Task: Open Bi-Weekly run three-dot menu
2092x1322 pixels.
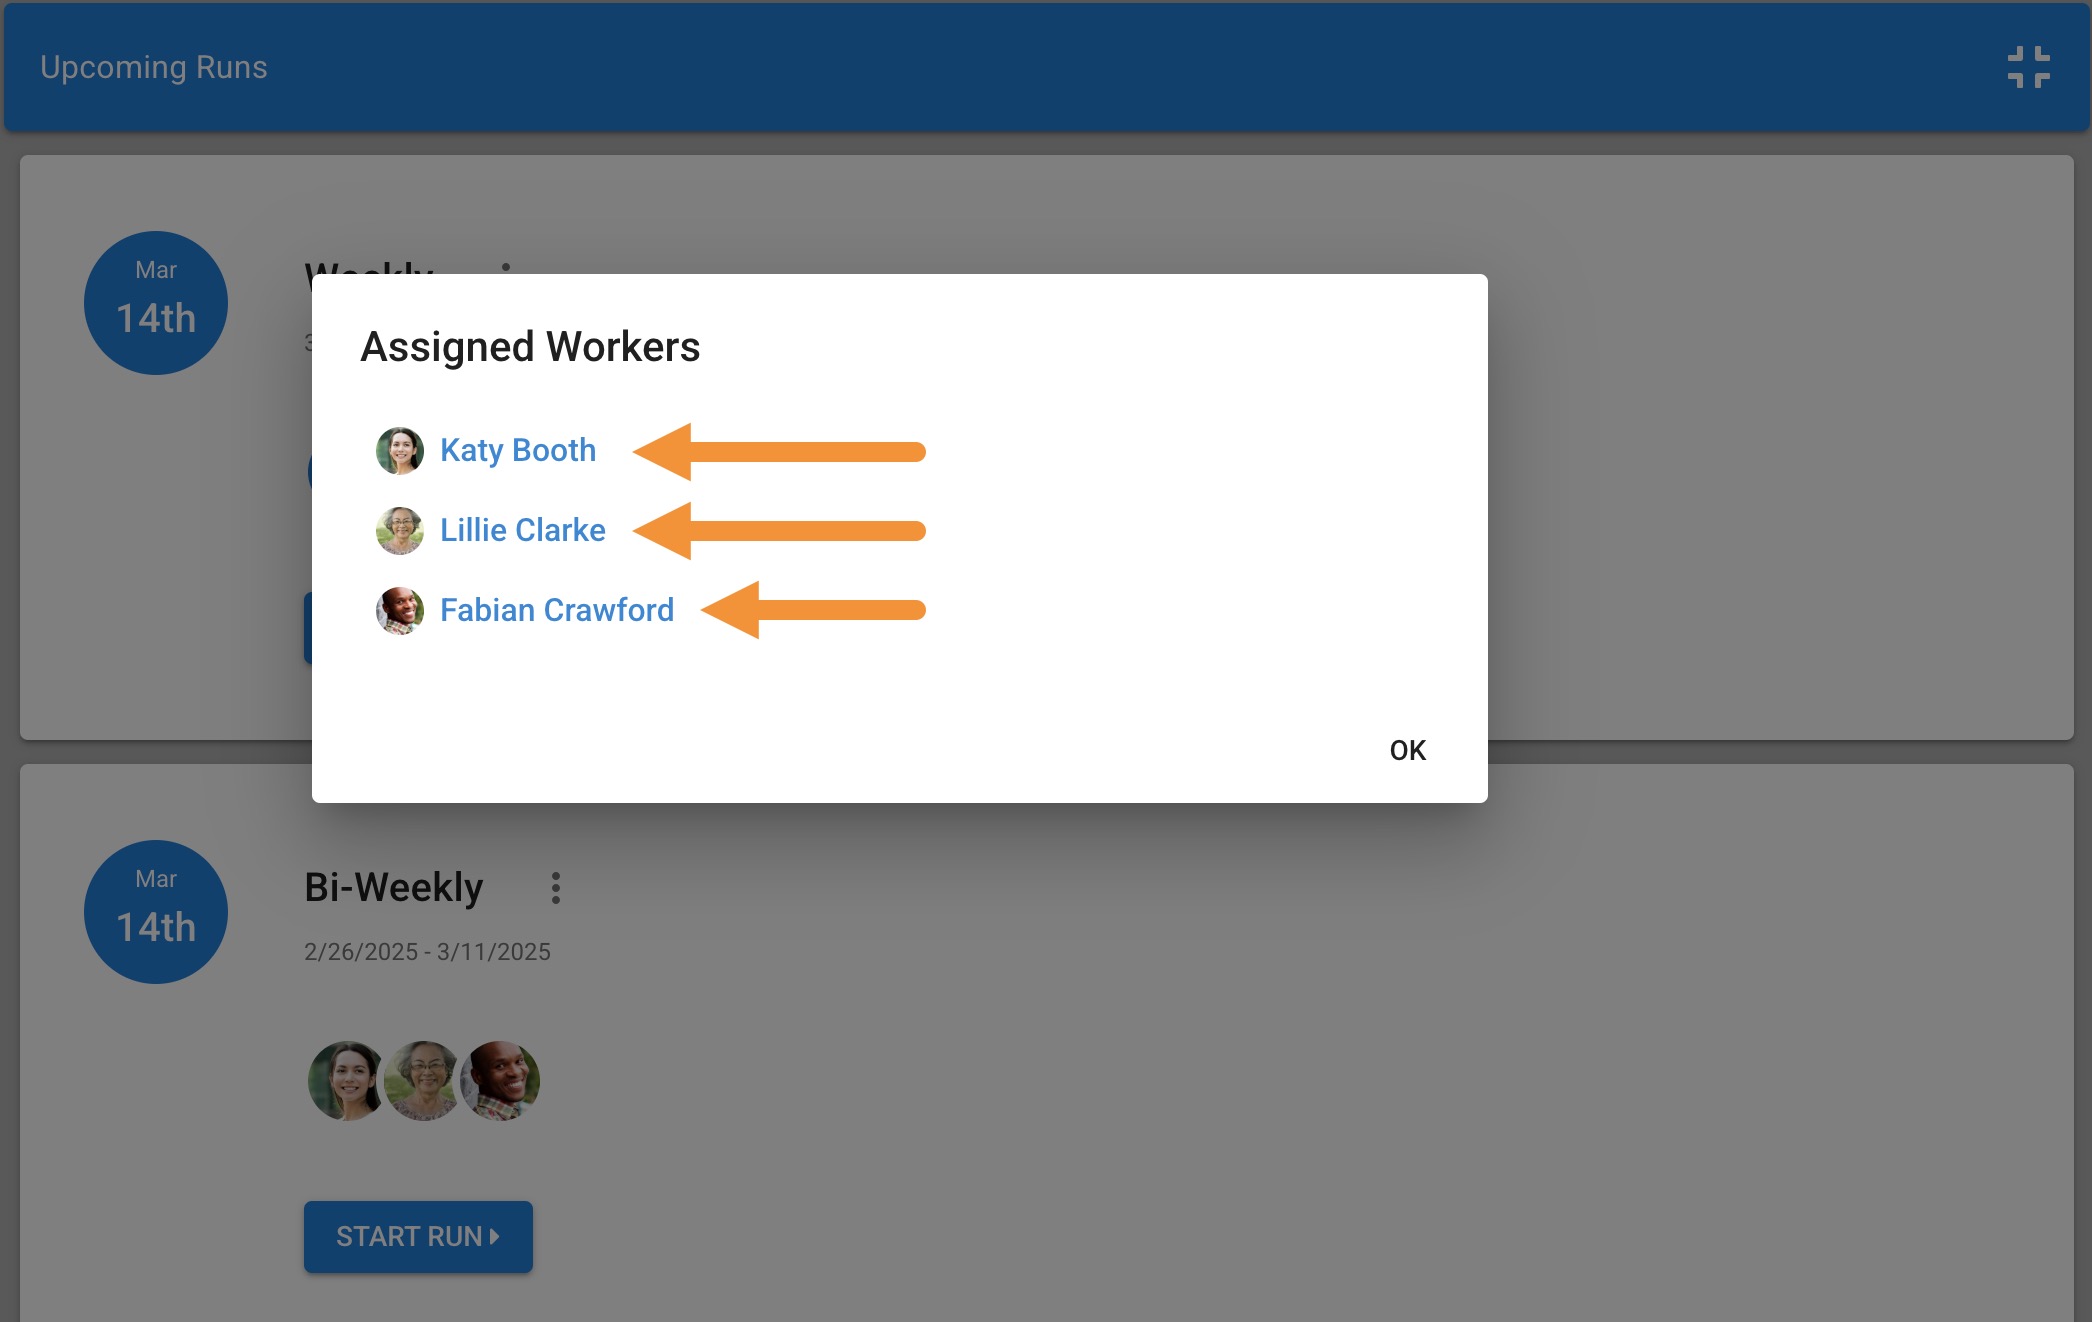Action: (x=556, y=888)
